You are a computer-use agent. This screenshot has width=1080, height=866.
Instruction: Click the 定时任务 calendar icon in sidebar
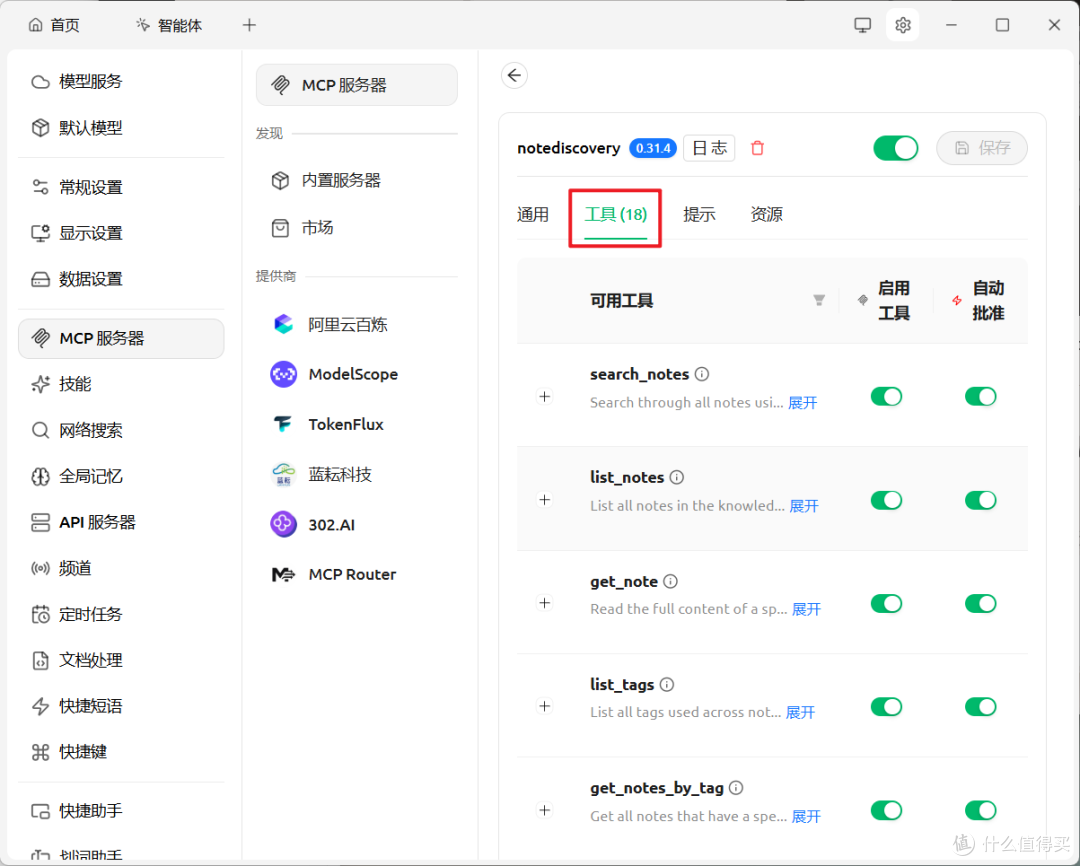[x=41, y=614]
